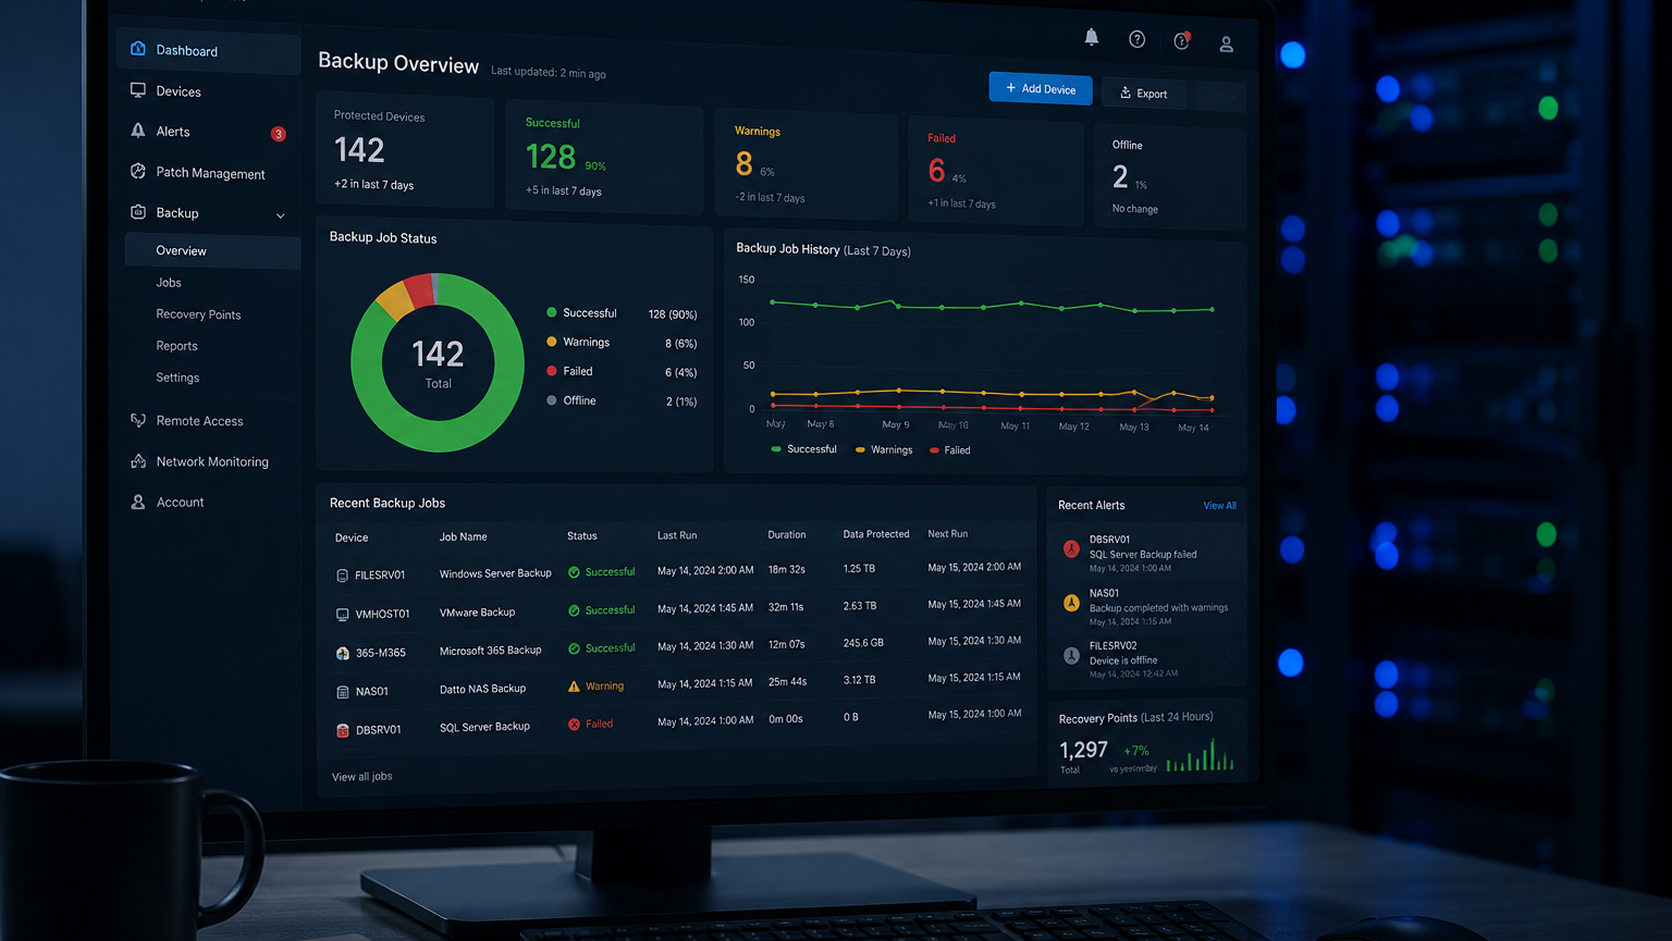Click the FILESRV01 device icon
Image resolution: width=1672 pixels, height=941 pixels.
pyautogui.click(x=342, y=575)
